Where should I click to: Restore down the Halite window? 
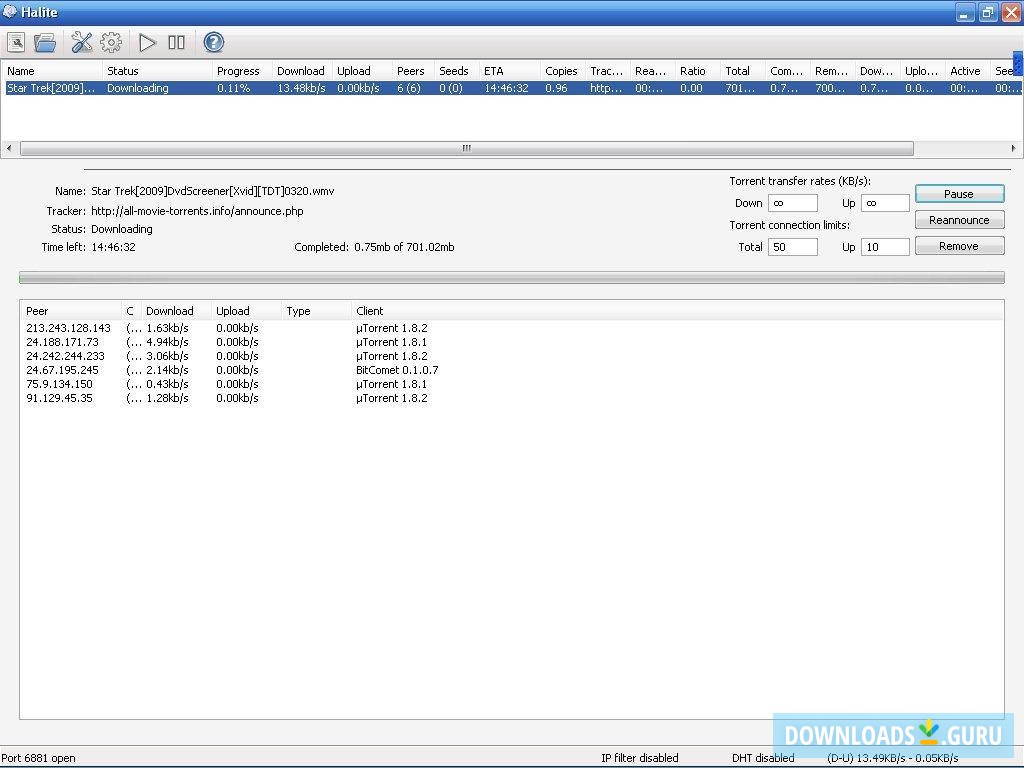pyautogui.click(x=988, y=12)
